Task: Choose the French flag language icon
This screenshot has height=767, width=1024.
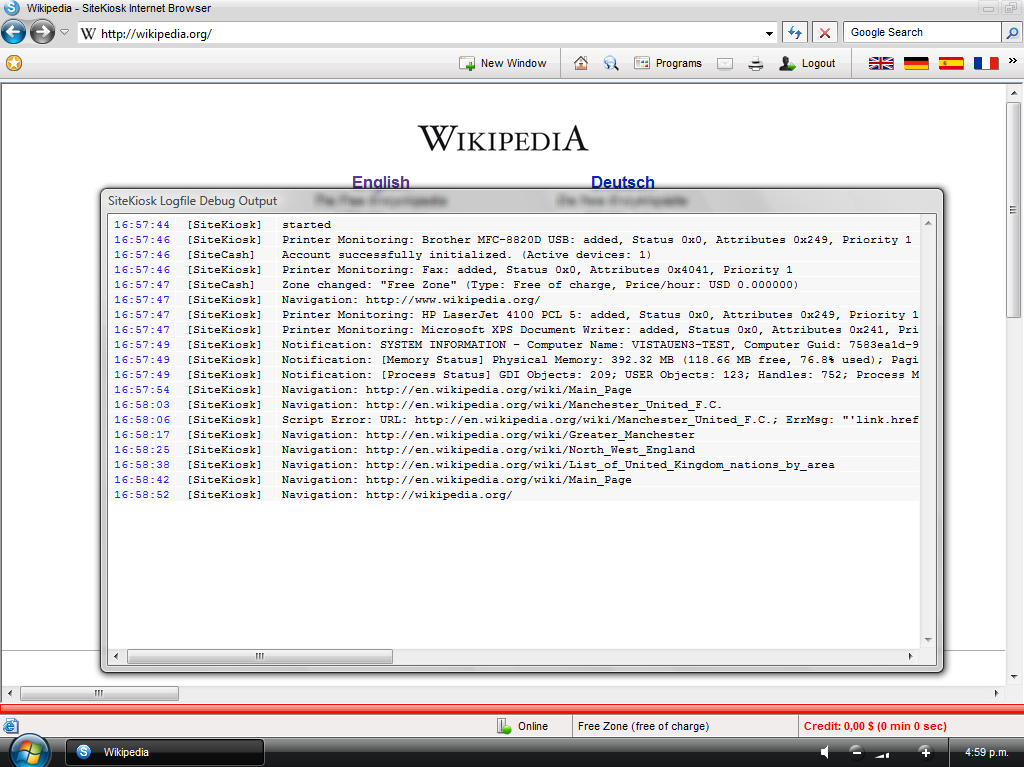Action: tap(986, 63)
